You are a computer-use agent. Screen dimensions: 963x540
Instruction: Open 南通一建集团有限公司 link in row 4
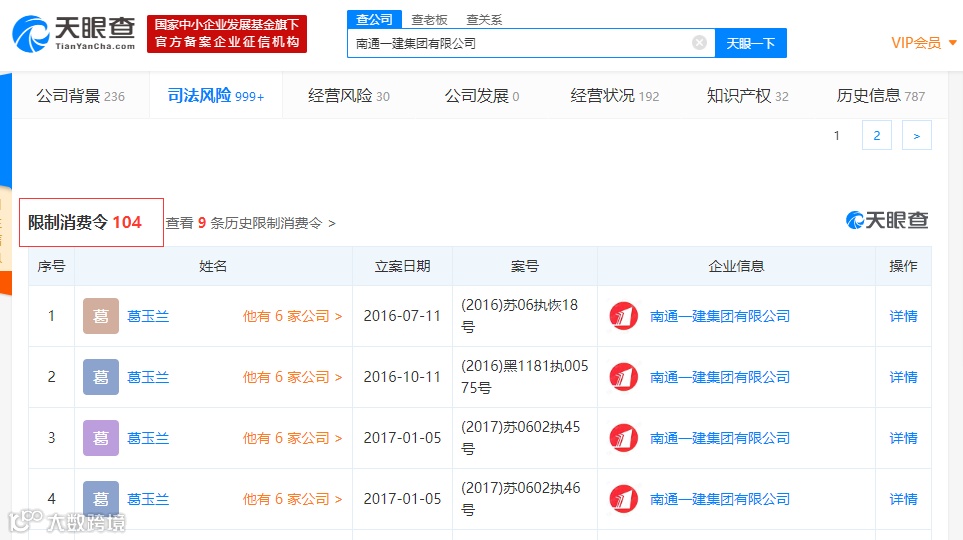tap(720, 499)
